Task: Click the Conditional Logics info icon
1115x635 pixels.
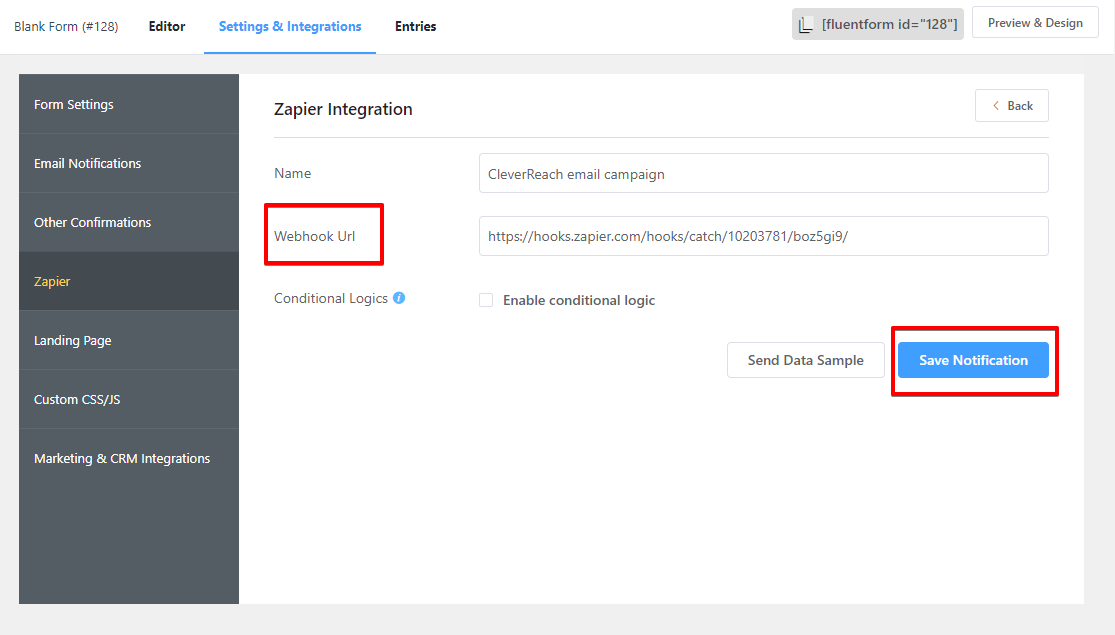Action: click(399, 298)
